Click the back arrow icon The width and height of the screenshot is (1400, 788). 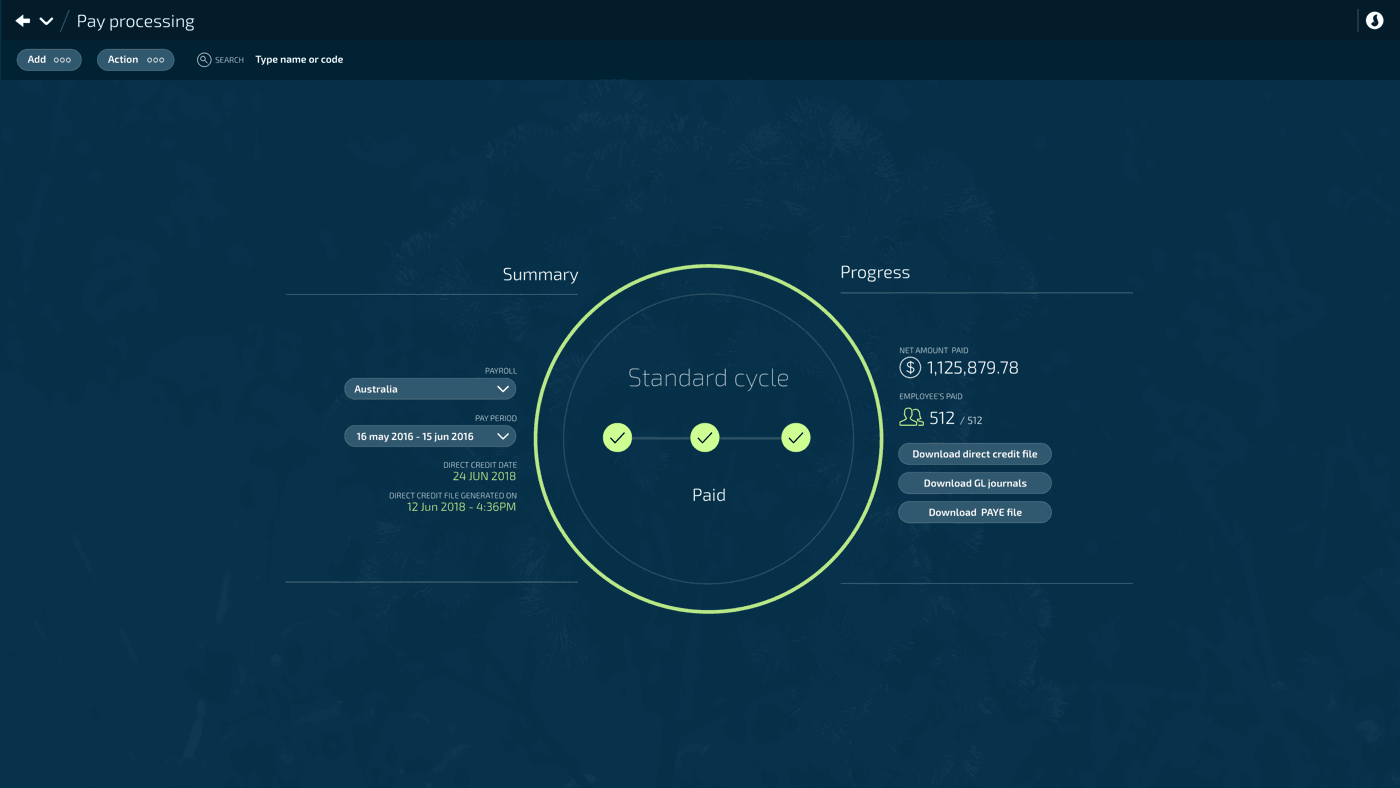(x=23, y=21)
